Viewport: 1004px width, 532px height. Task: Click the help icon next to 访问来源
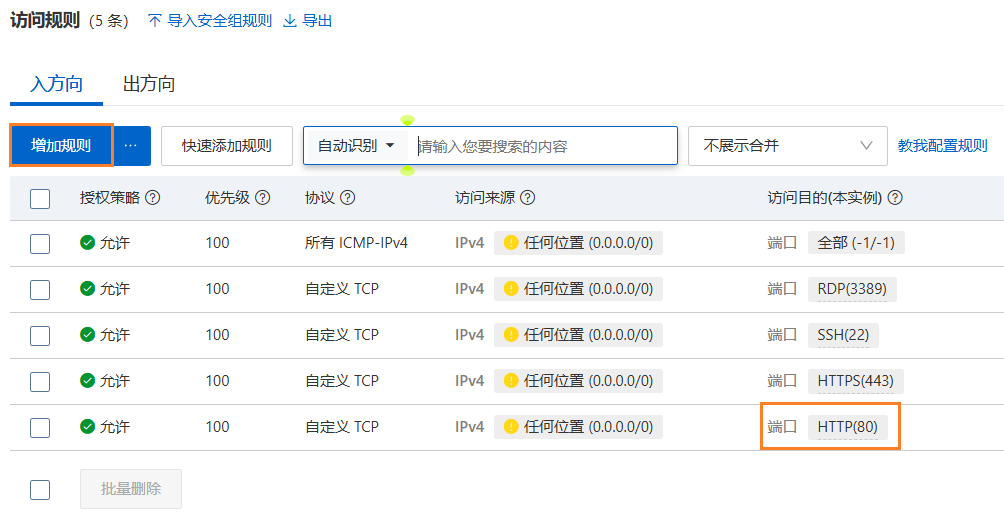pyautogui.click(x=528, y=198)
